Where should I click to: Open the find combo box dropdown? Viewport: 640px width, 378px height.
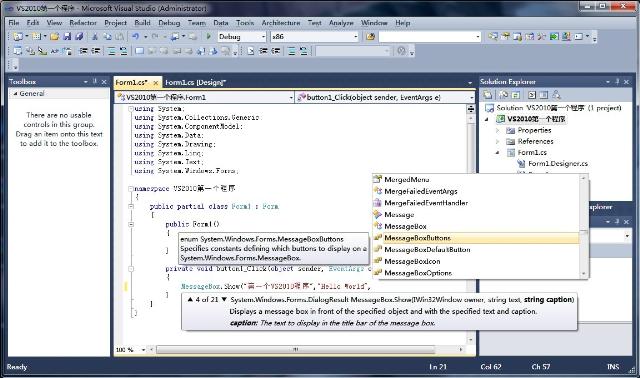(478, 37)
